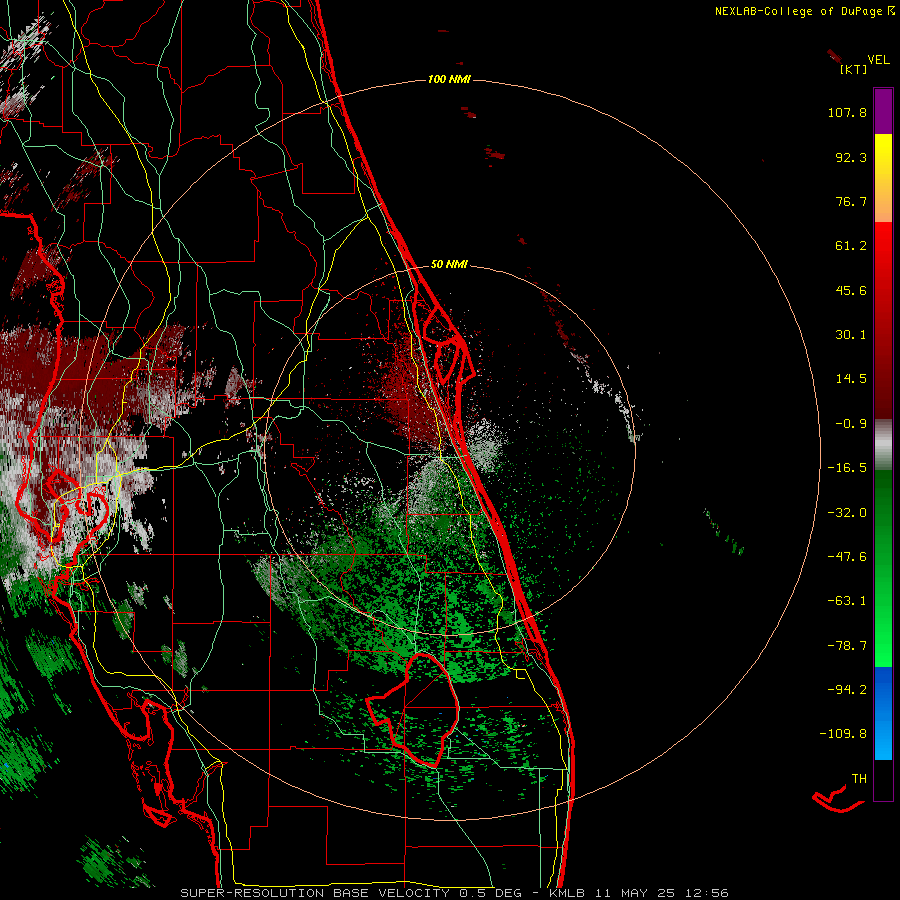The height and width of the screenshot is (900, 900).
Task: Select the 45.6 velocity scale value
Action: [851, 290]
